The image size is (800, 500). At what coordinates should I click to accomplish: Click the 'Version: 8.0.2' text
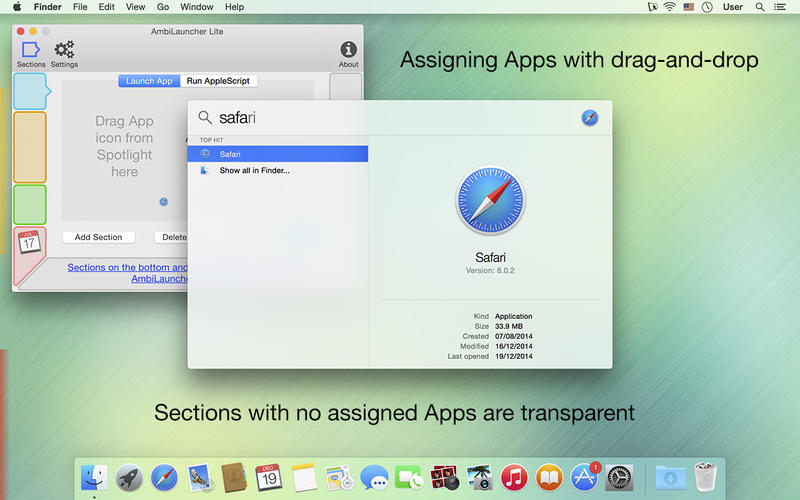[490, 270]
